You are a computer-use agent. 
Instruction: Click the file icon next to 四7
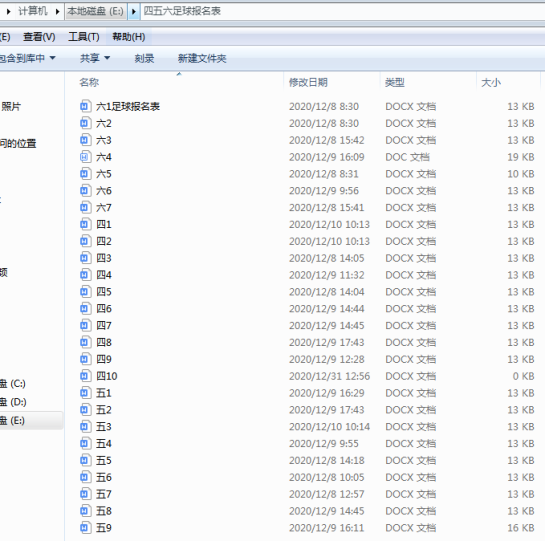85,325
